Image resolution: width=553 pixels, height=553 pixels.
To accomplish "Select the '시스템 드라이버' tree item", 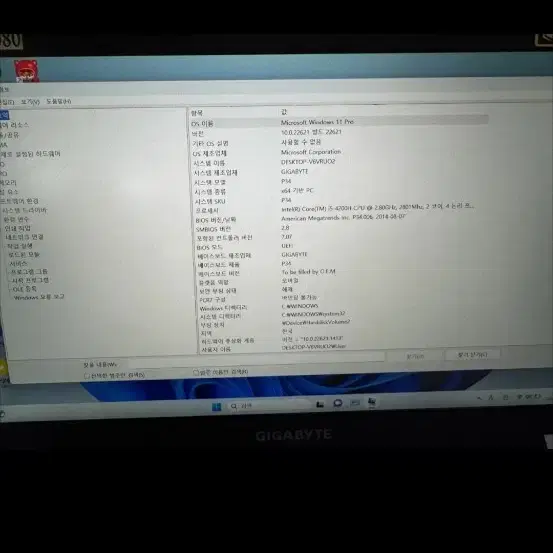I will (24, 211).
